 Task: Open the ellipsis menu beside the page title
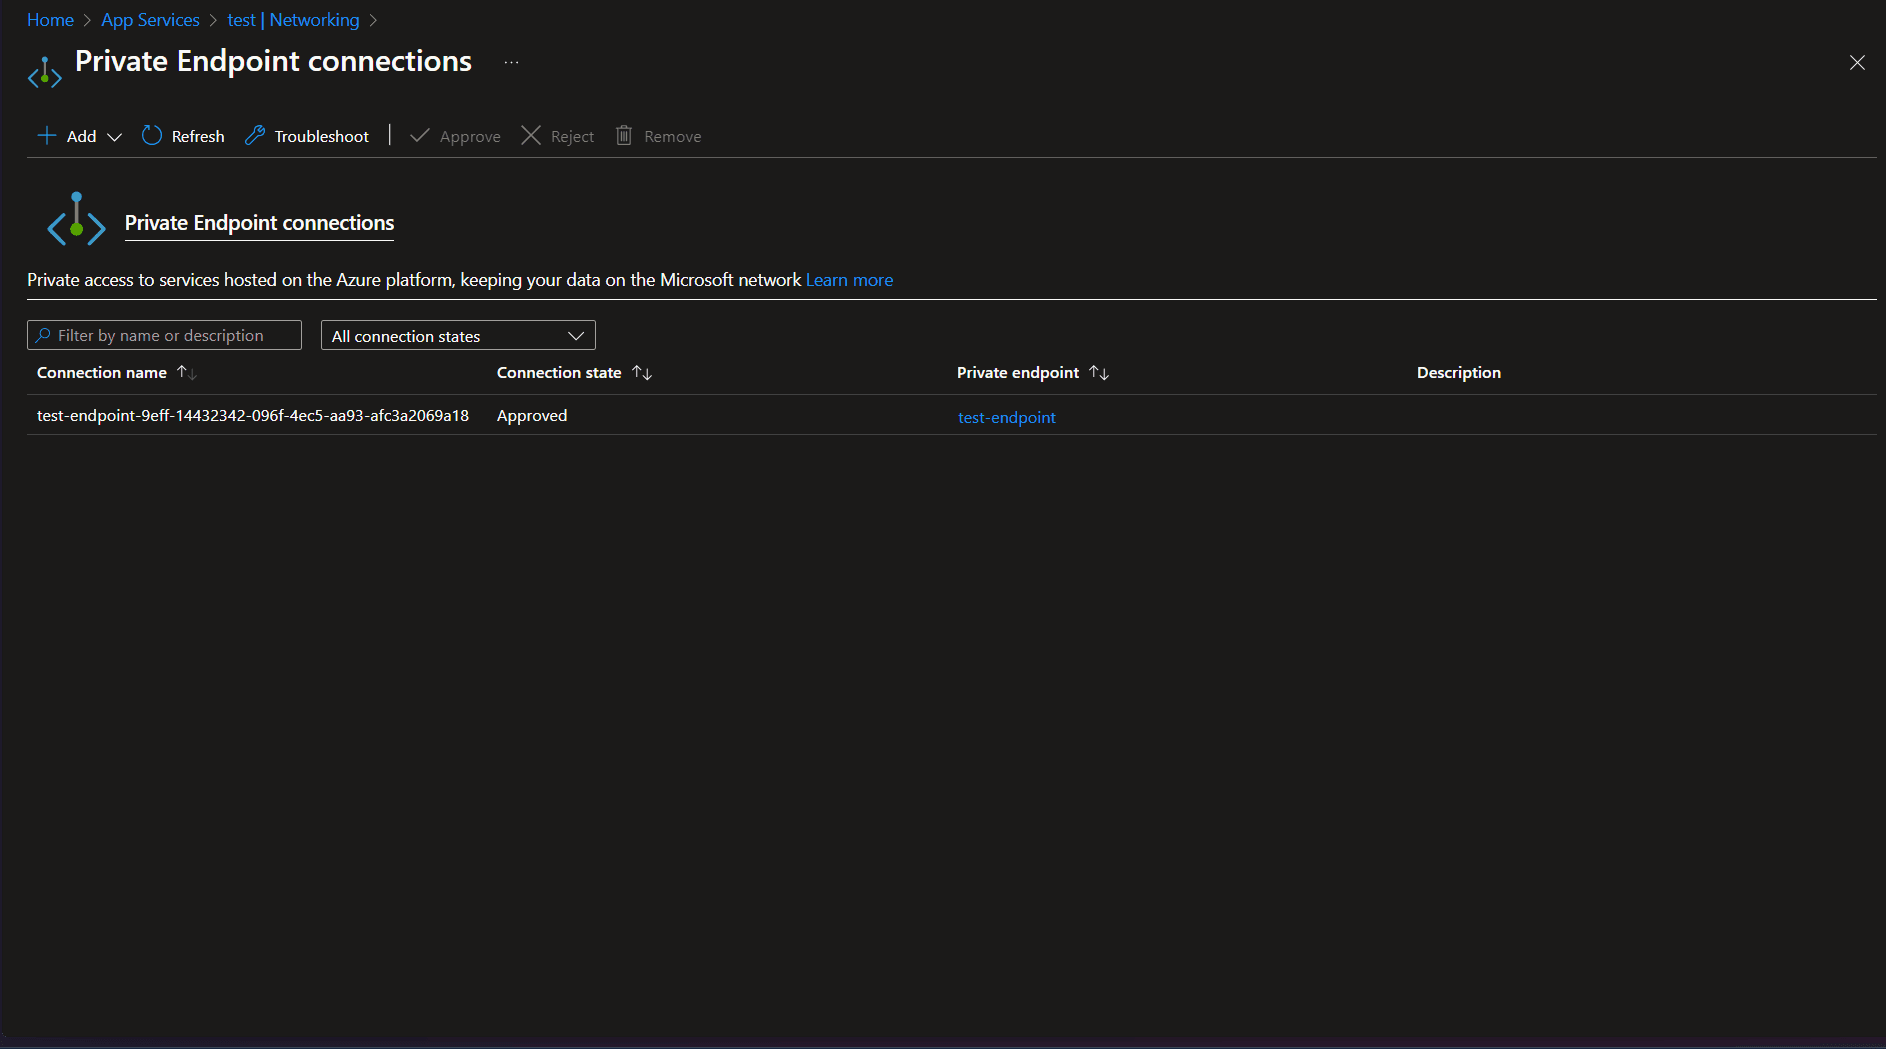(x=511, y=62)
